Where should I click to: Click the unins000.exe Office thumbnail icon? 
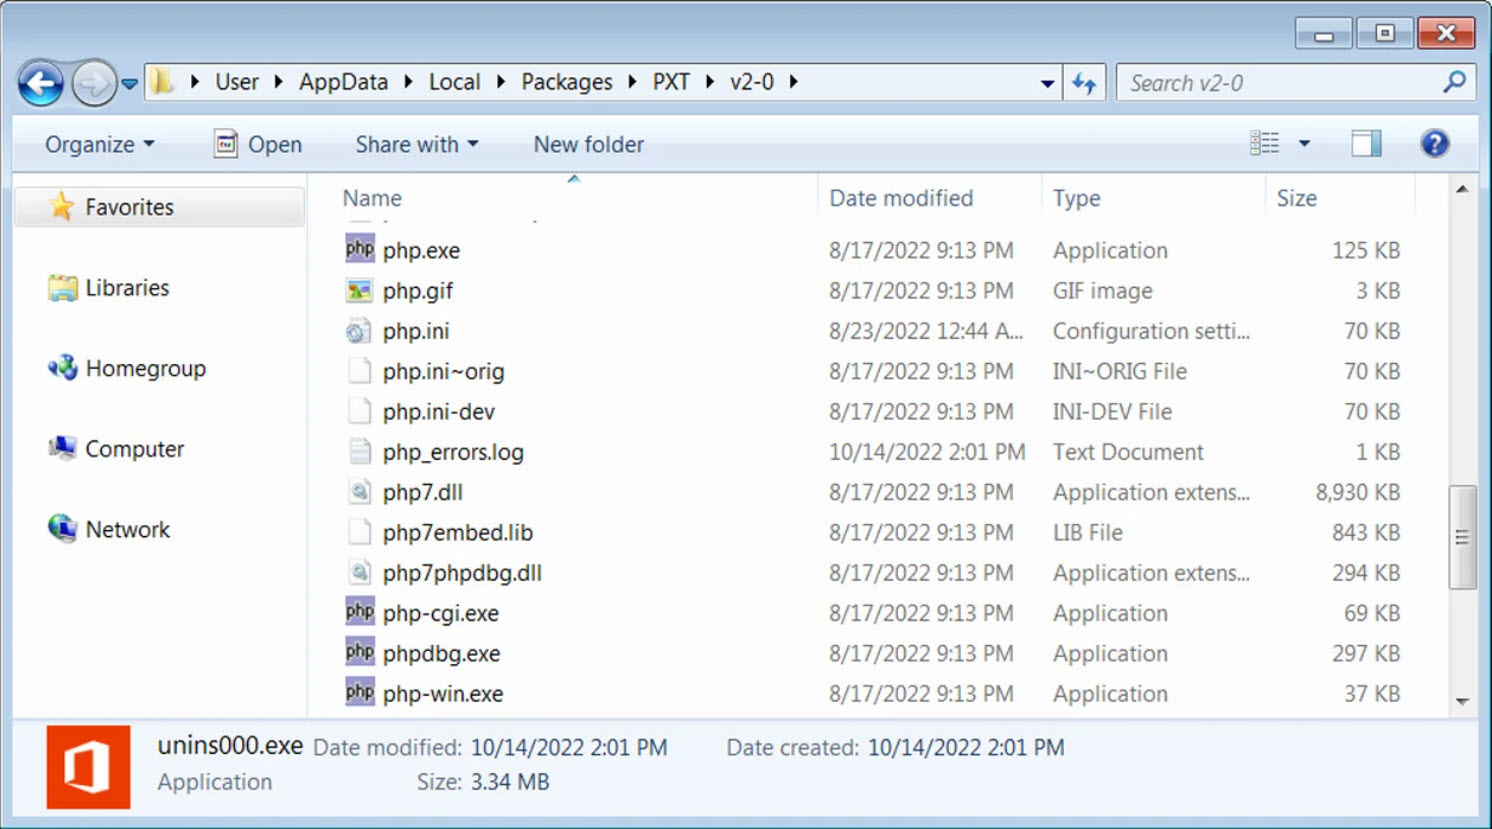(x=88, y=767)
